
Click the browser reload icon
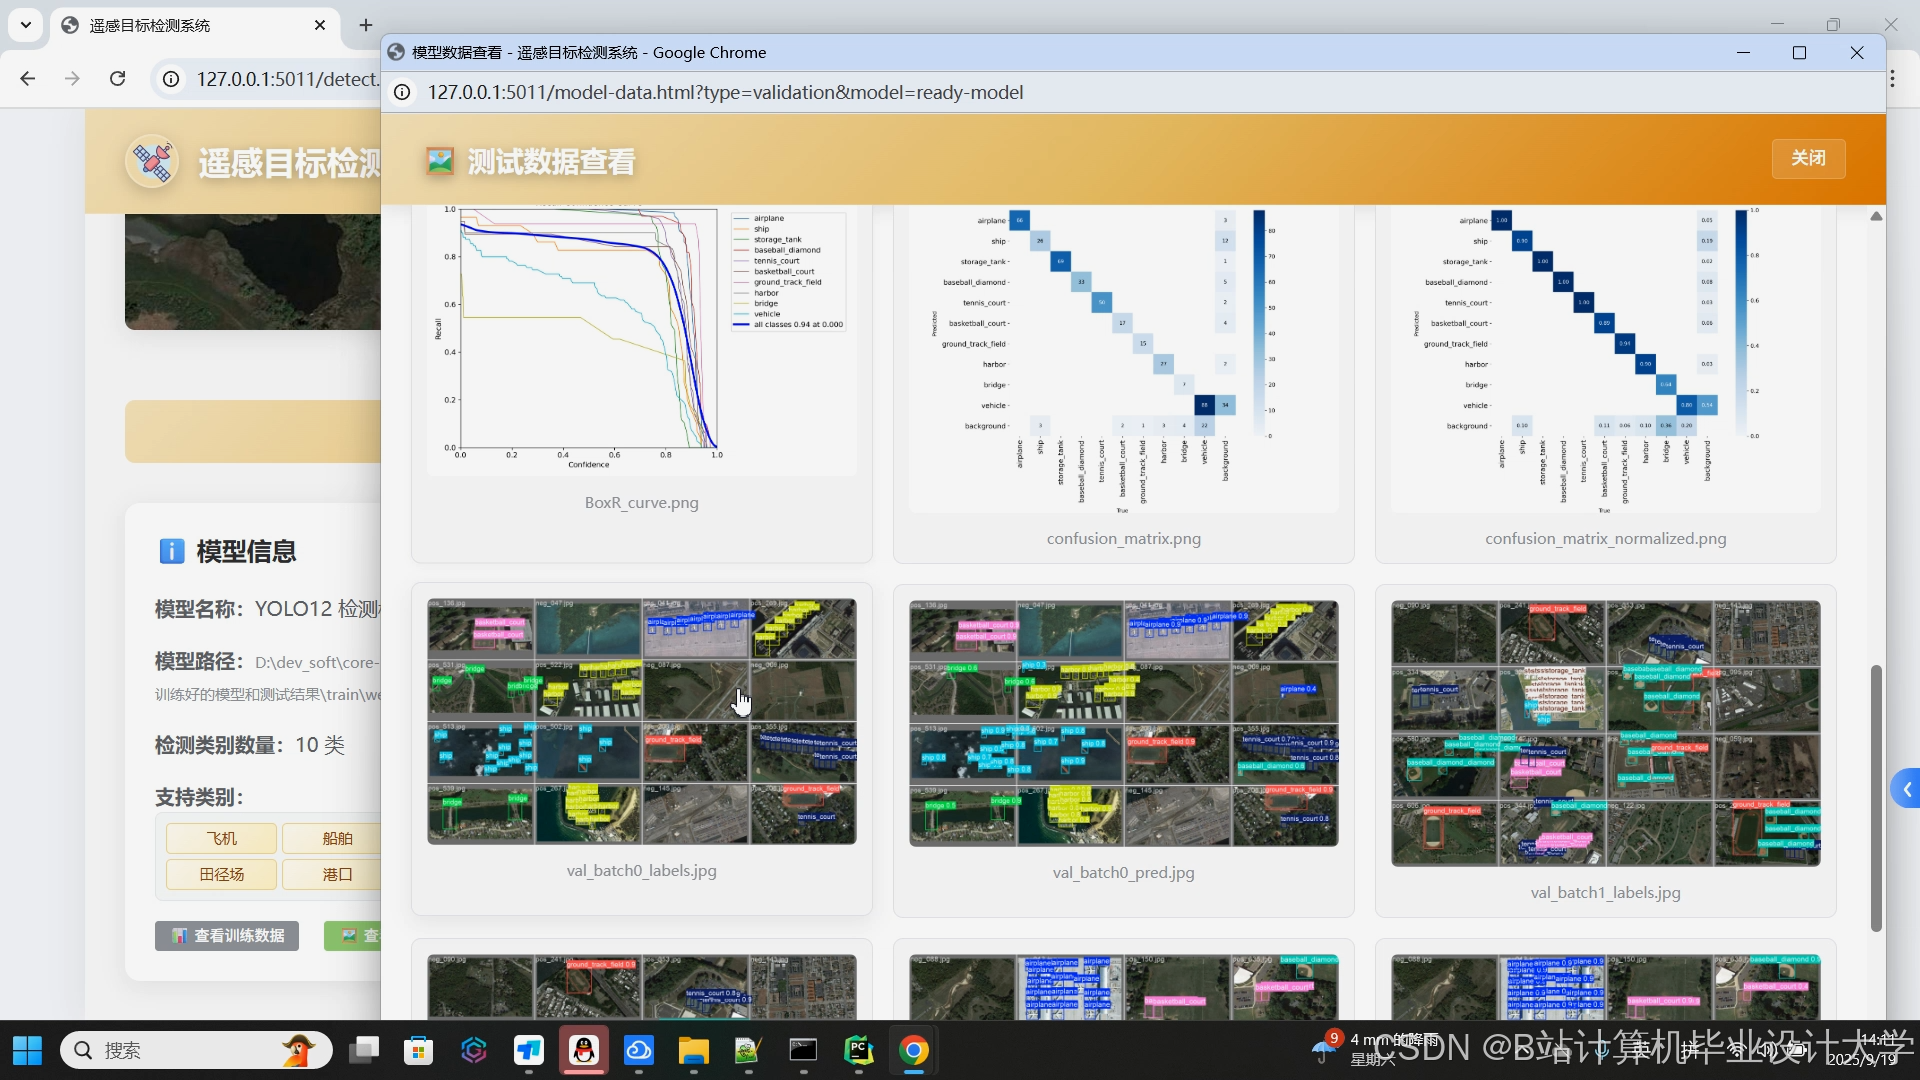click(x=118, y=79)
